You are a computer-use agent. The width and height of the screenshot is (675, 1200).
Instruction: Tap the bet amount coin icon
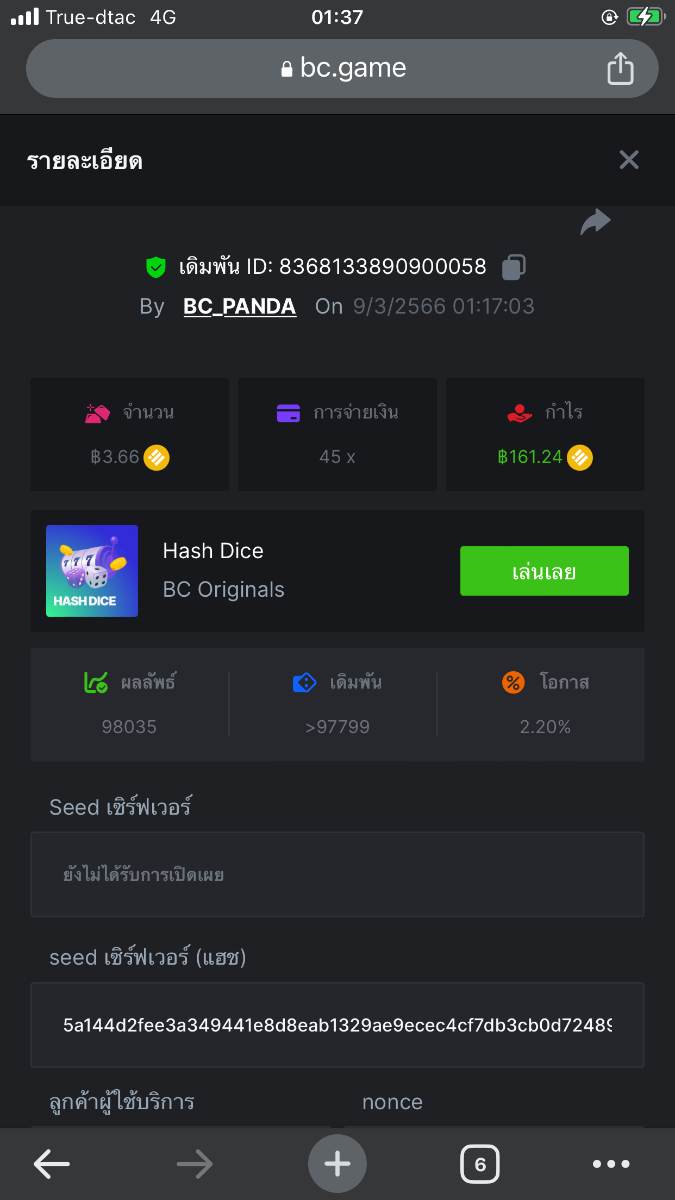pos(156,458)
